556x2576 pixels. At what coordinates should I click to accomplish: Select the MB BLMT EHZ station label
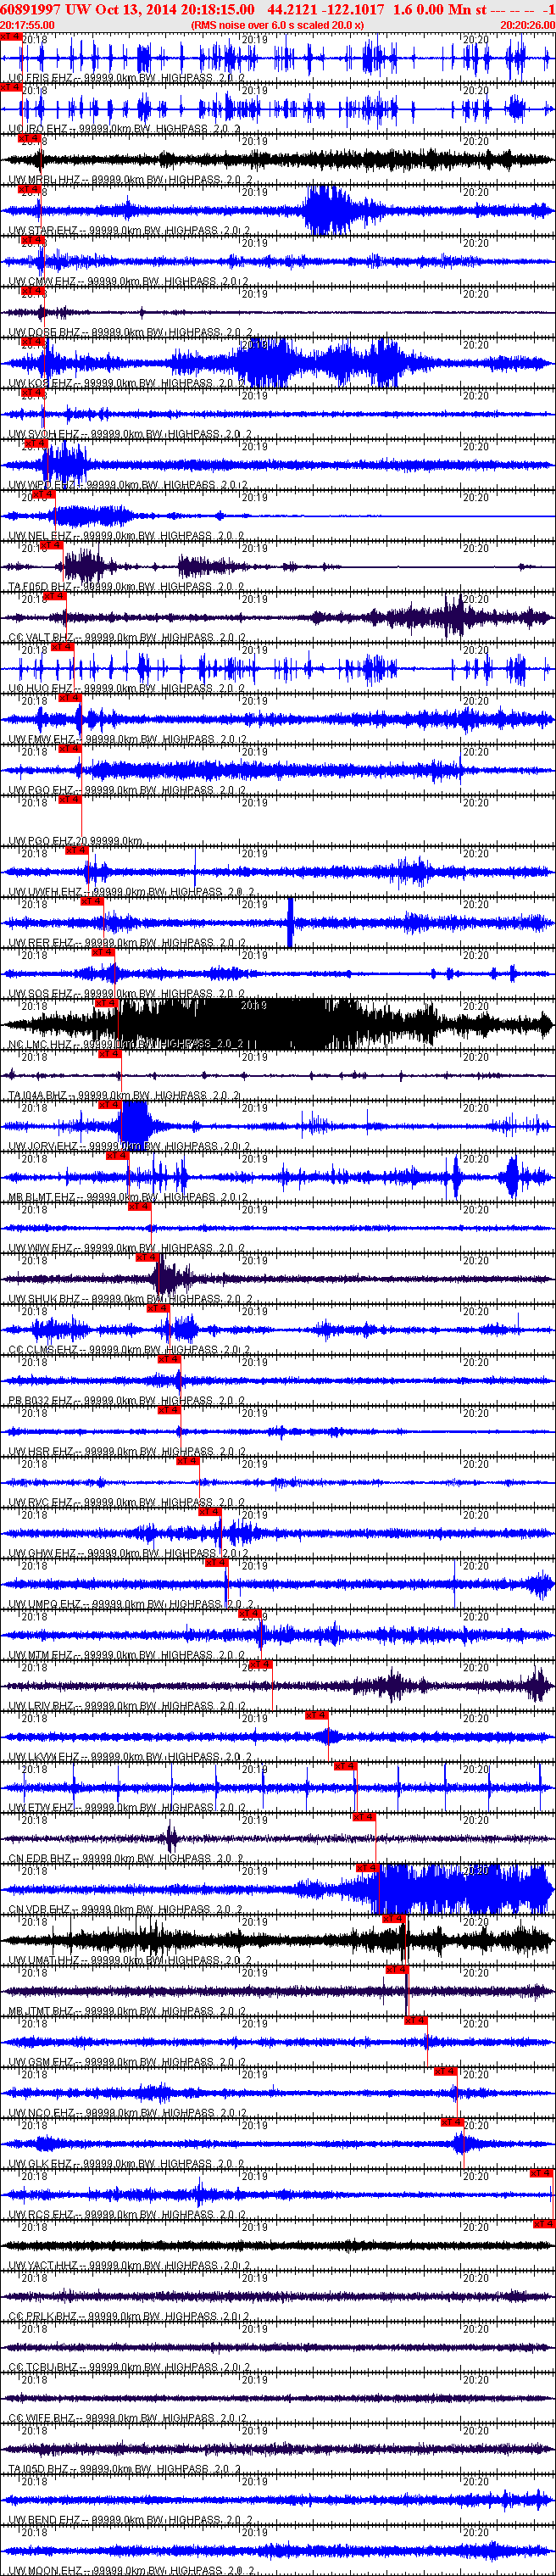click(x=43, y=1197)
